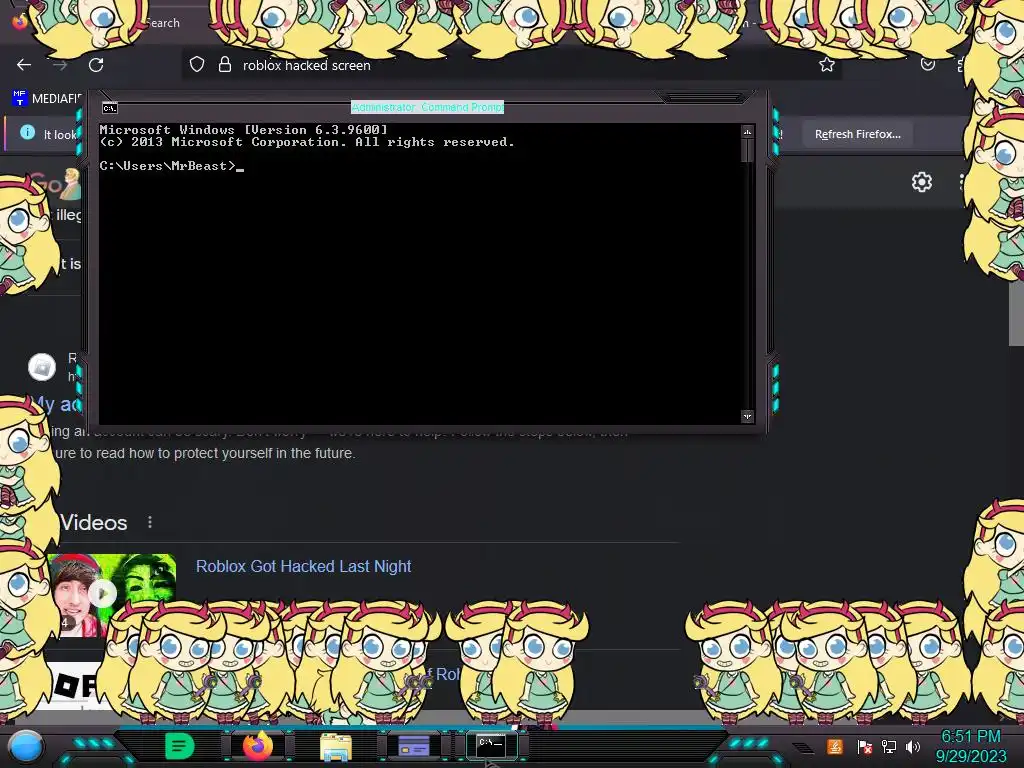
Task: Open the Pocket save icon
Action: [x=927, y=65]
